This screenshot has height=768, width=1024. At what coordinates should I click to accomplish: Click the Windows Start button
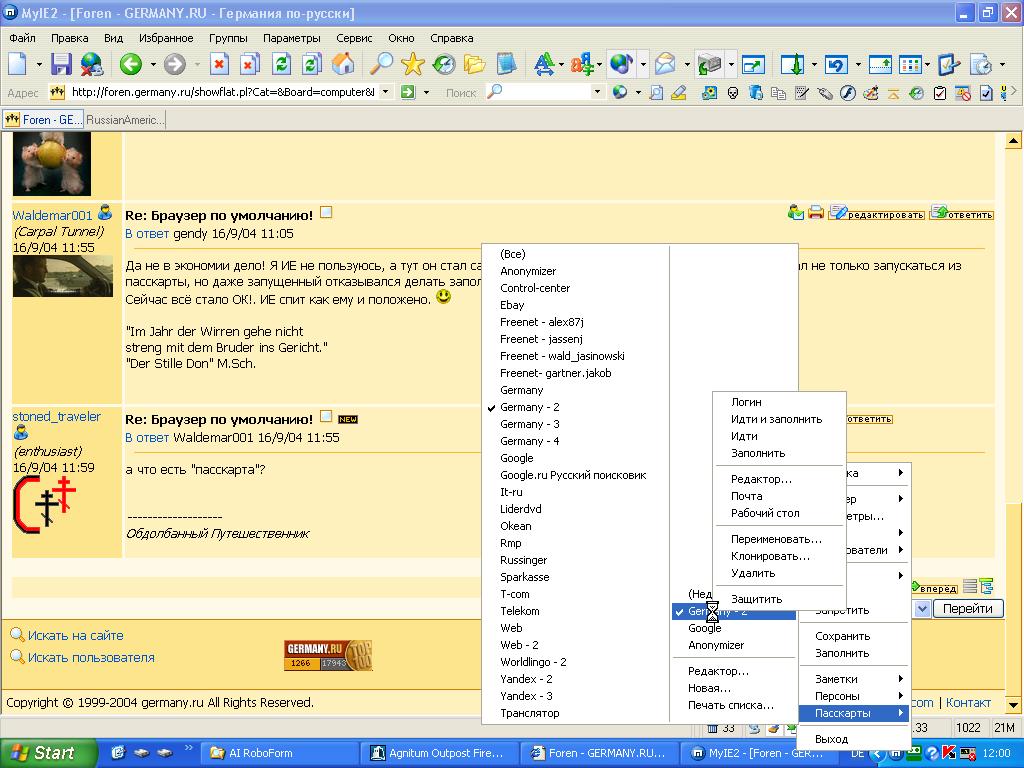pyautogui.click(x=47, y=753)
